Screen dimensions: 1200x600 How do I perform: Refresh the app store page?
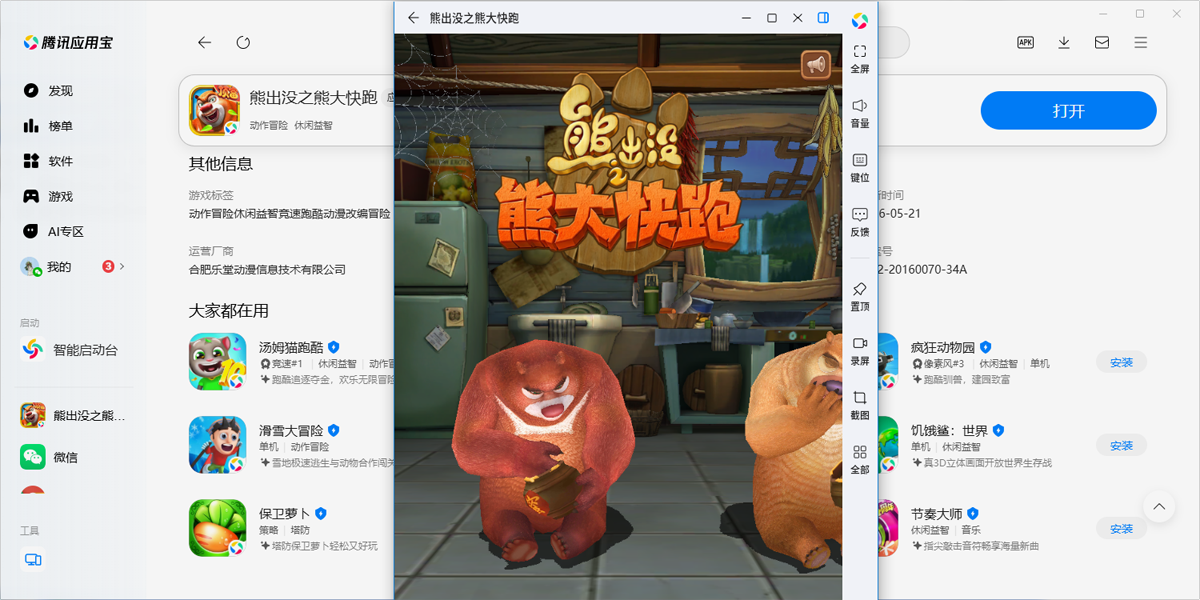tap(243, 43)
